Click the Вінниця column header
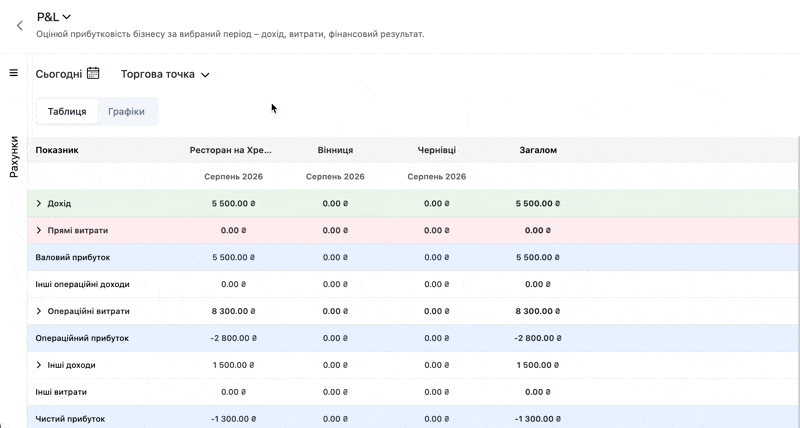Viewport: 800px width, 428px height. [x=335, y=150]
